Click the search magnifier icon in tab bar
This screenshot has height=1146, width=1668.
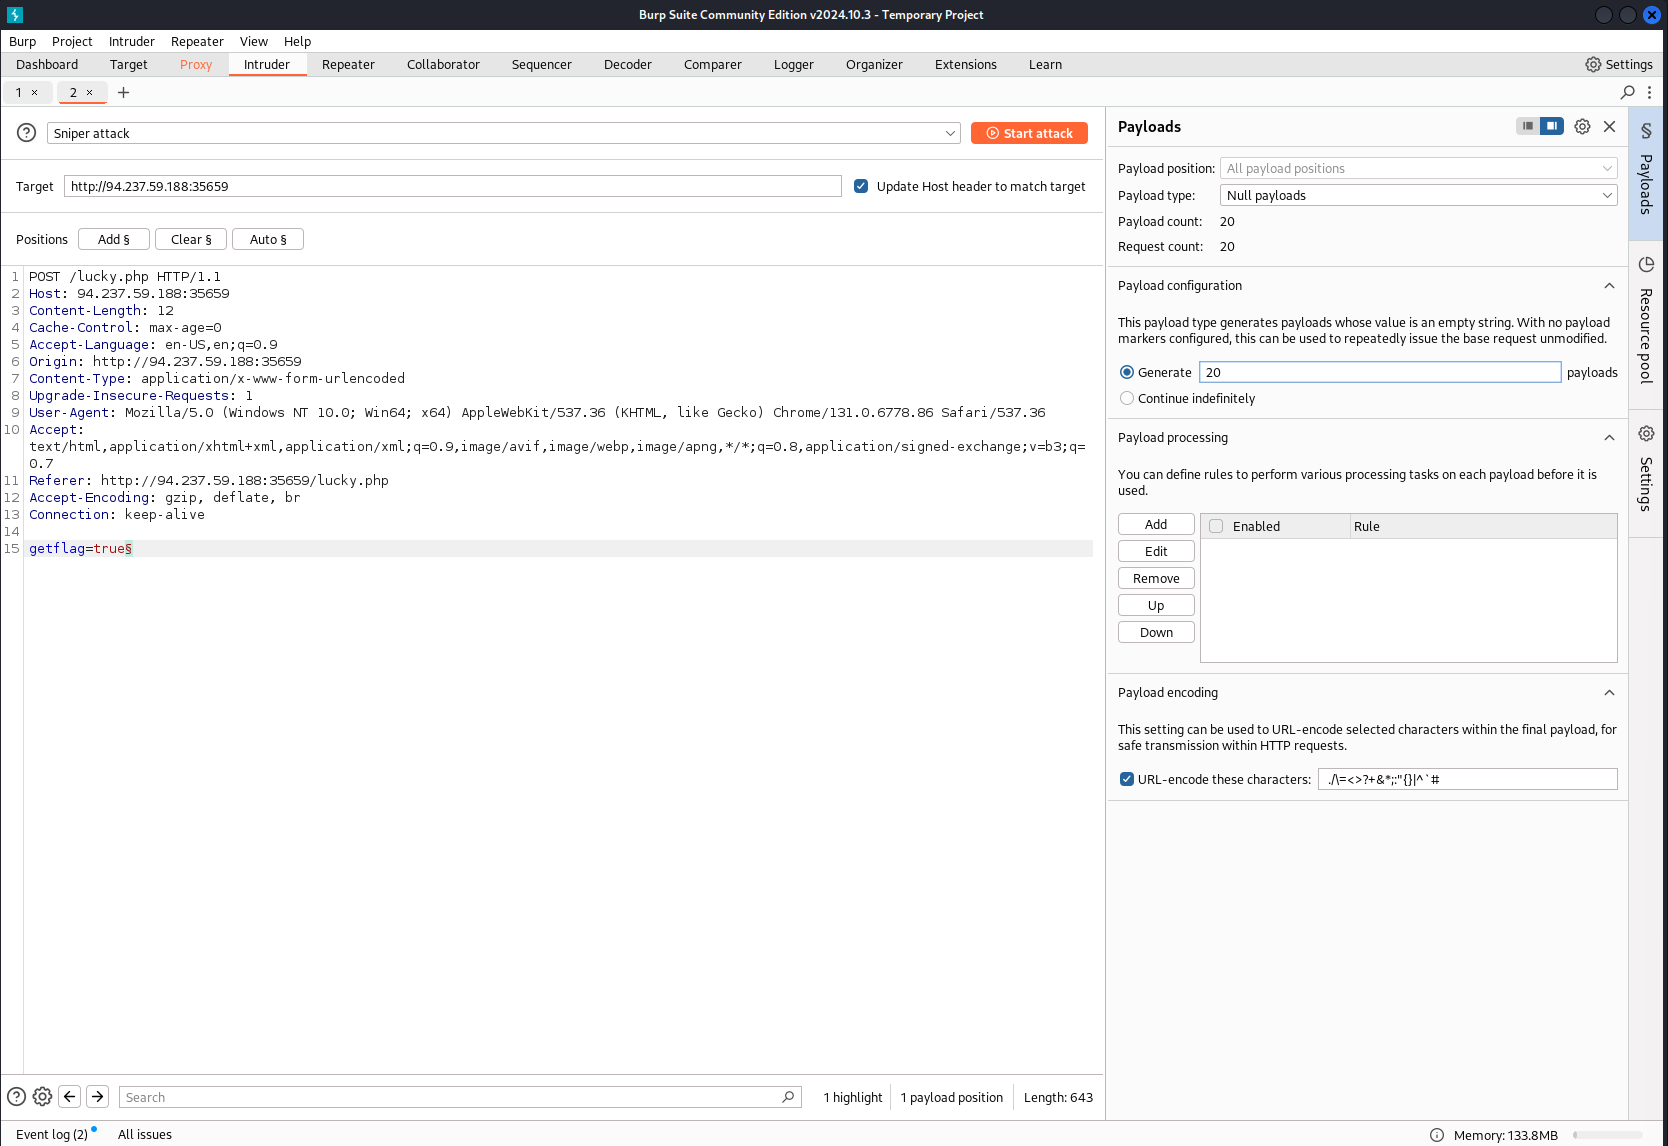(x=1627, y=92)
